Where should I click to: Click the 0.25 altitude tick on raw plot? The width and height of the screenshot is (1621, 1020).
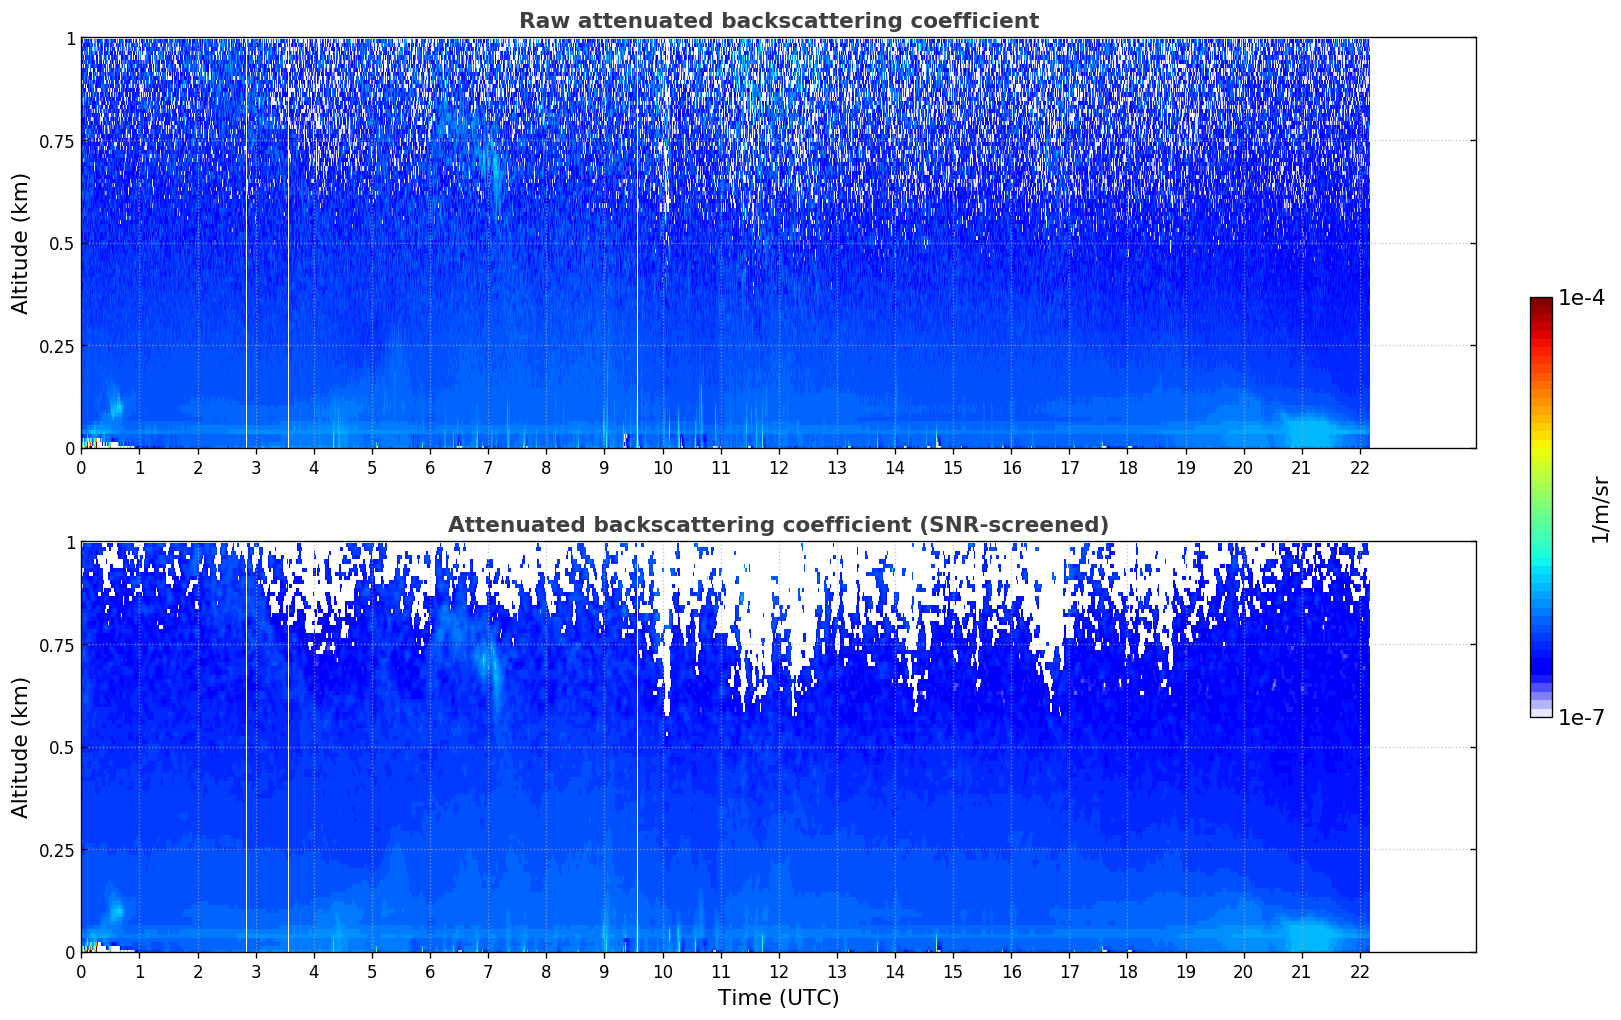point(57,346)
